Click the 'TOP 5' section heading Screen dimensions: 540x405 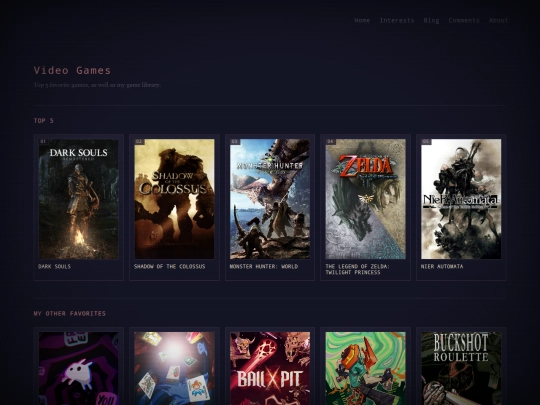coord(44,121)
